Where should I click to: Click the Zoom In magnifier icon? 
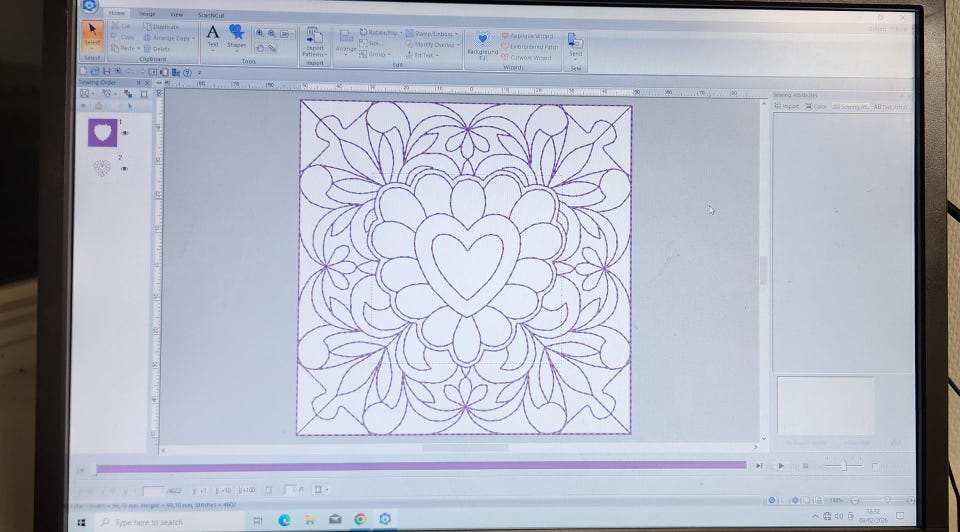260,34
